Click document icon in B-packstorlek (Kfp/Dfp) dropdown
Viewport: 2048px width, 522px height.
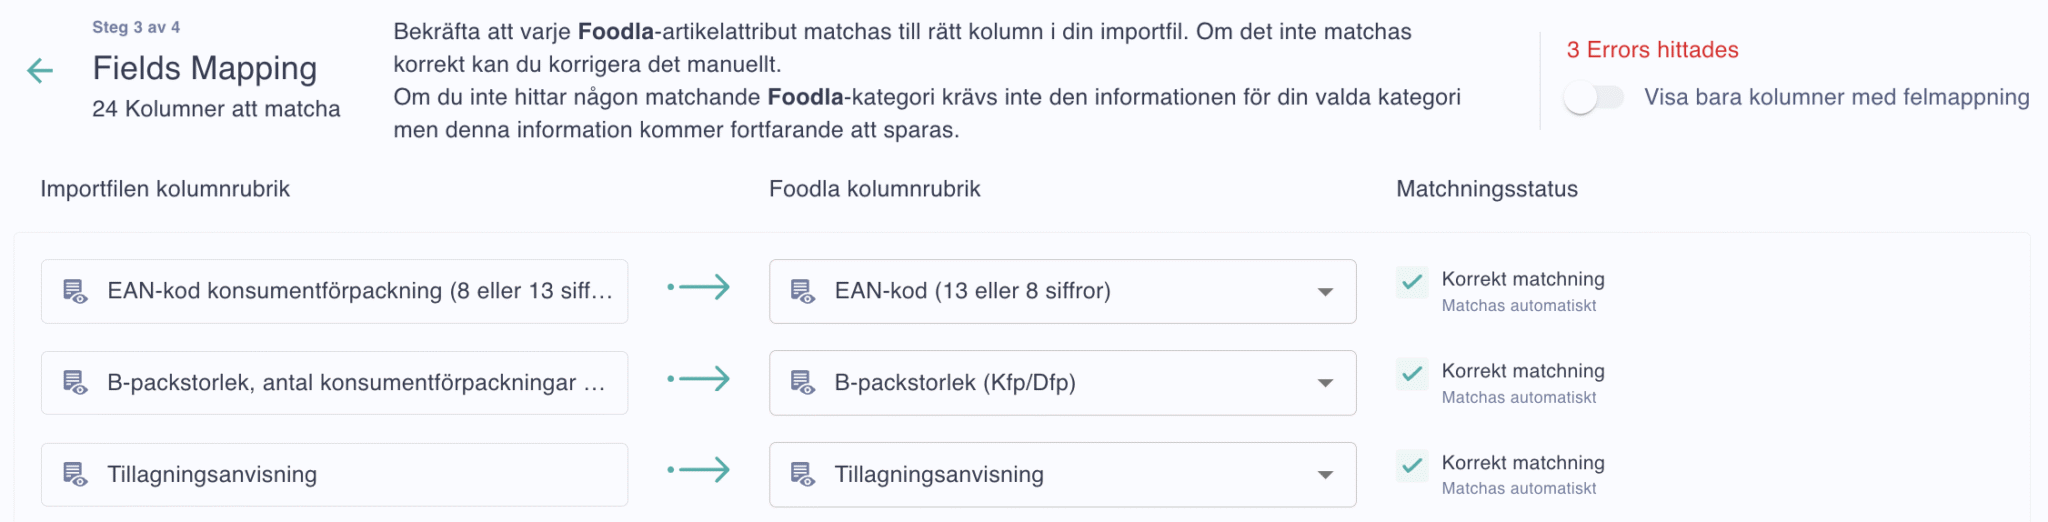point(803,382)
